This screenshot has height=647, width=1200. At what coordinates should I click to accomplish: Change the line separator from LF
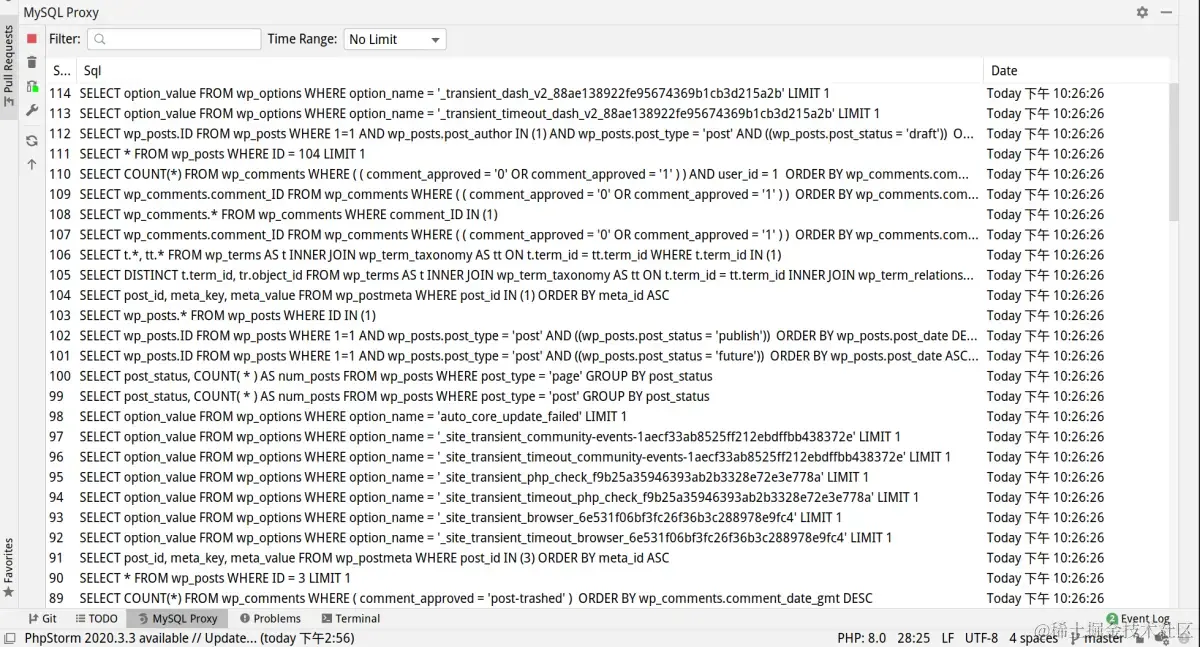(948, 637)
